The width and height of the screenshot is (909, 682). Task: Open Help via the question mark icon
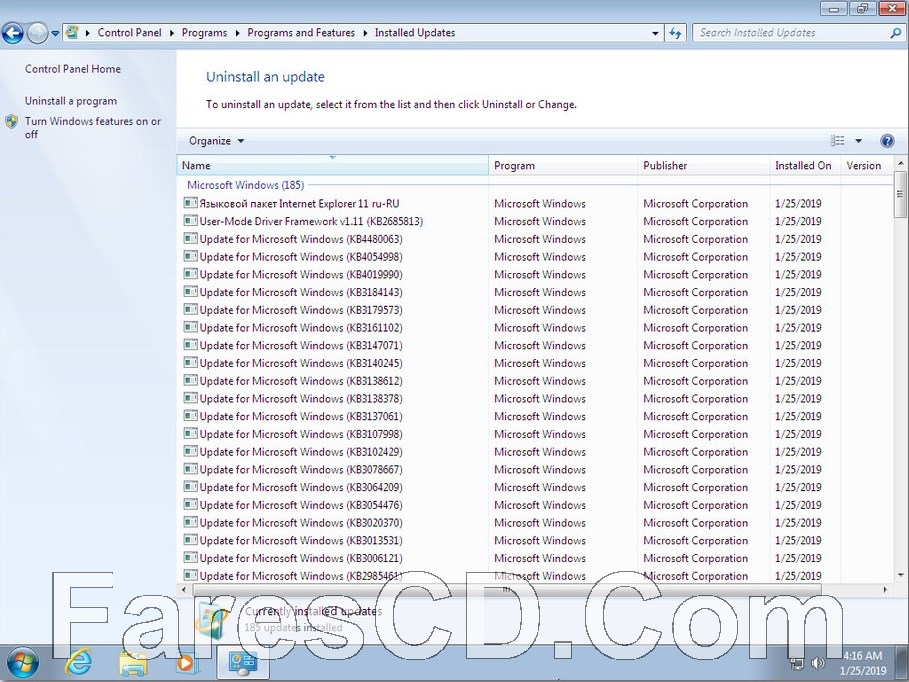click(887, 141)
